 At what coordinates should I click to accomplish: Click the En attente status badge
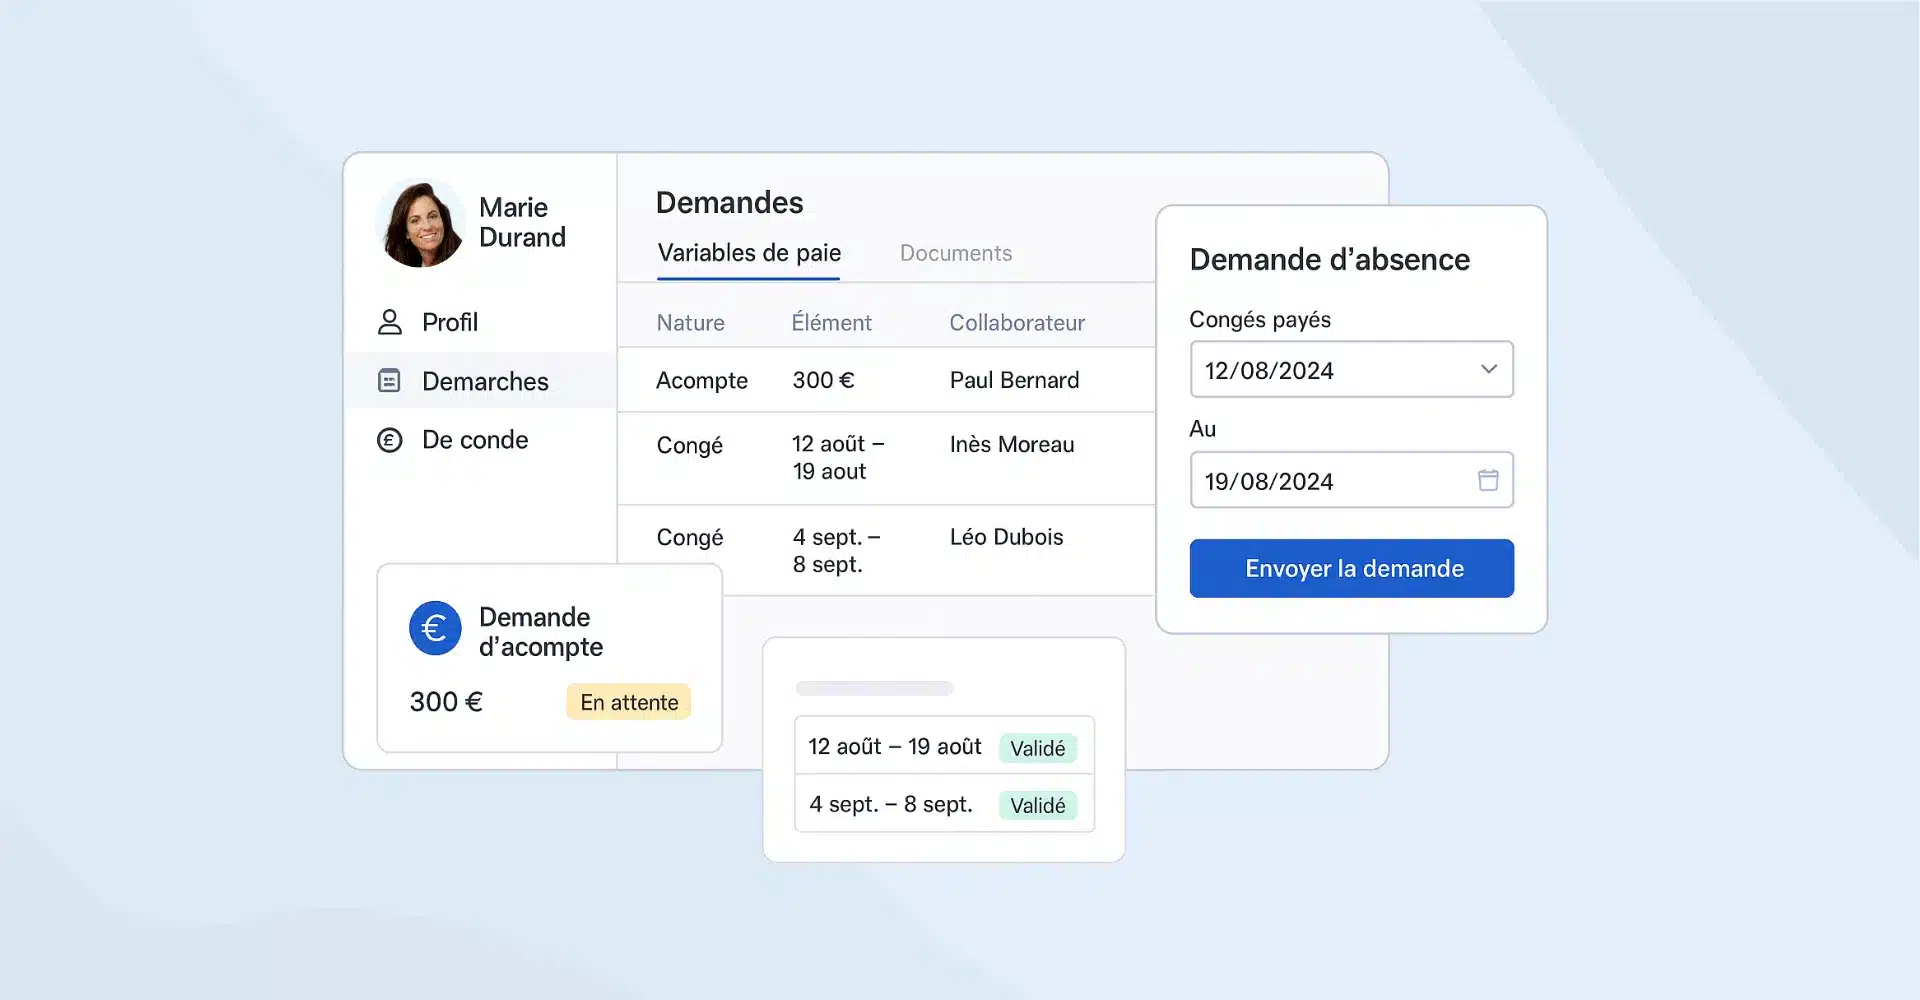point(629,703)
